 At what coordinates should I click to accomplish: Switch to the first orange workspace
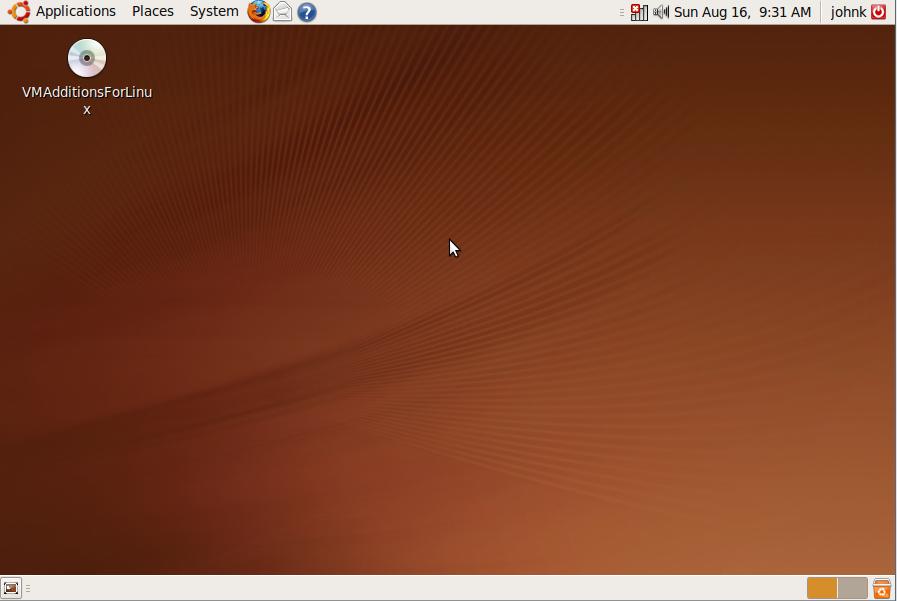pos(822,588)
